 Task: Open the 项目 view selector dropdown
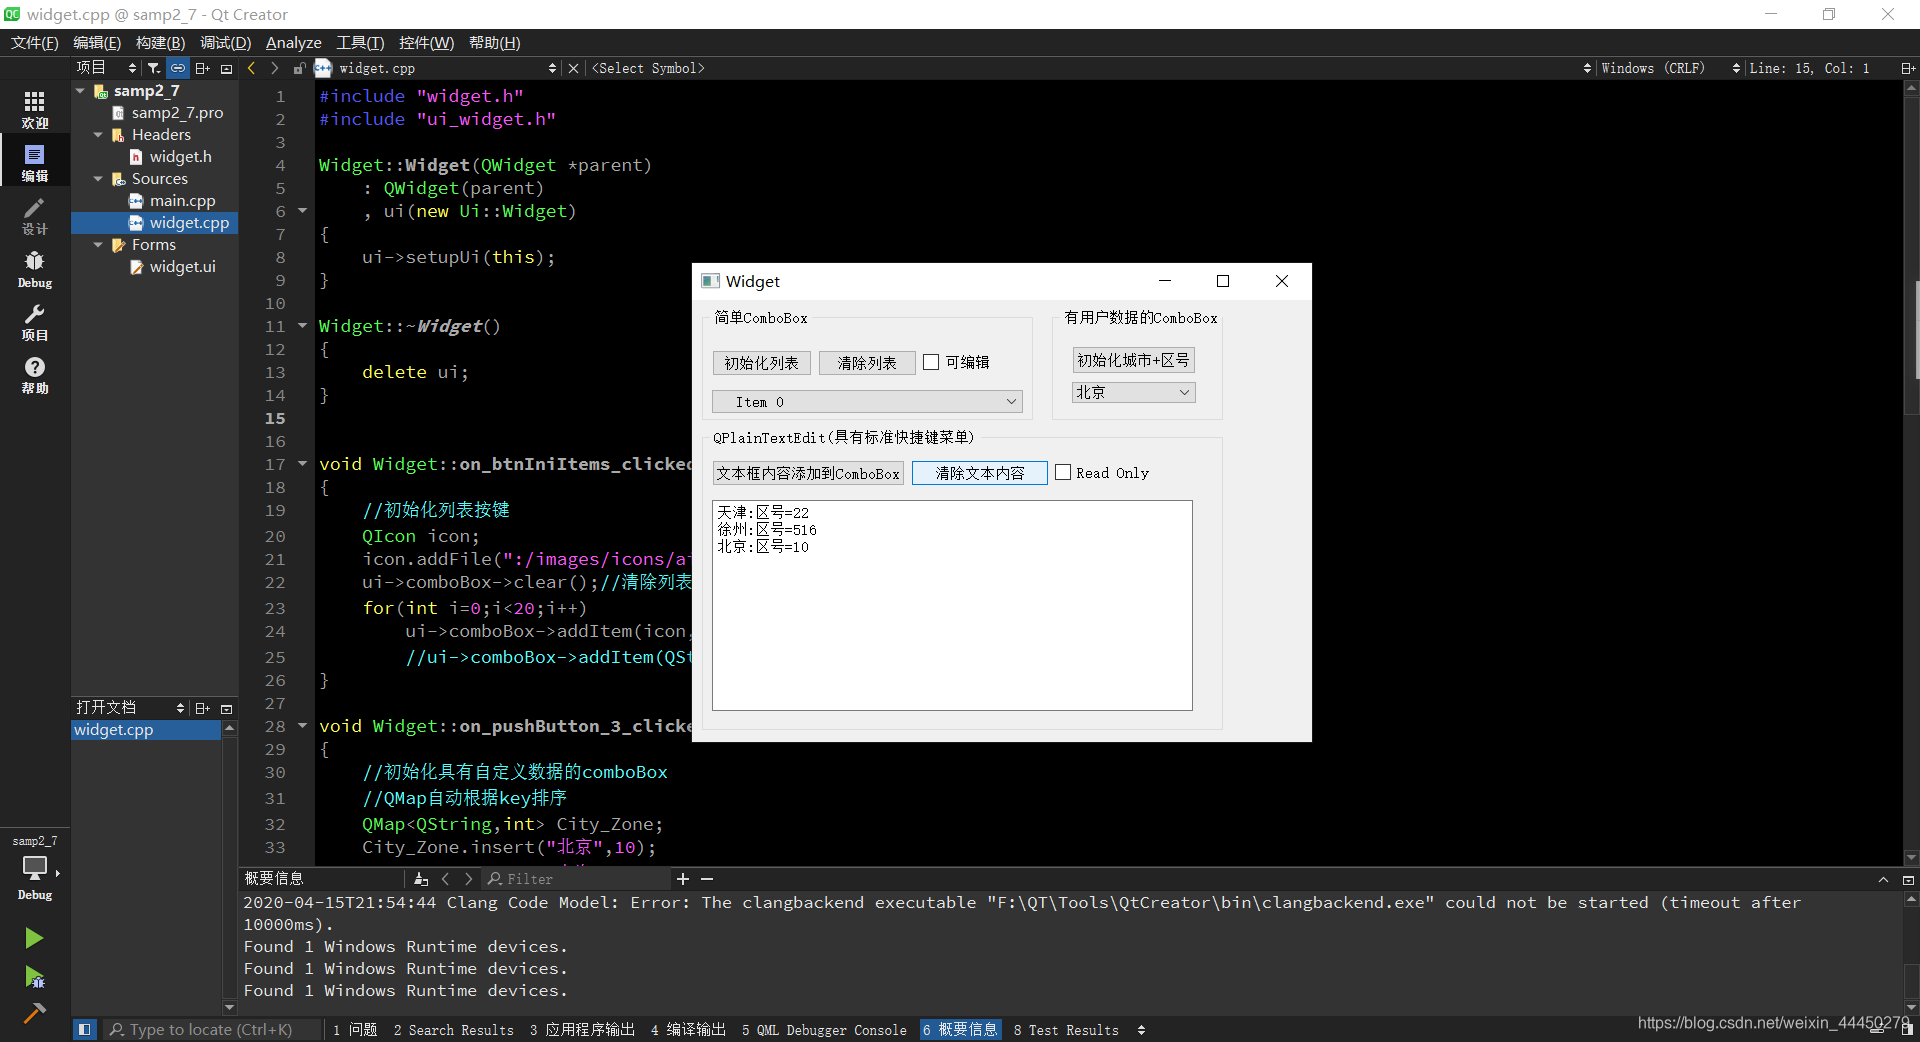[x=106, y=68]
